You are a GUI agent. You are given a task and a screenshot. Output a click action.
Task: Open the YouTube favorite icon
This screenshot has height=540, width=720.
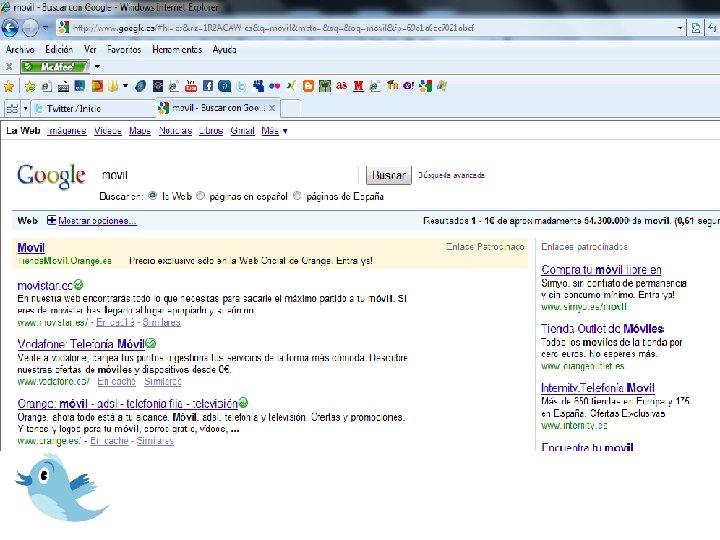[x=191, y=86]
